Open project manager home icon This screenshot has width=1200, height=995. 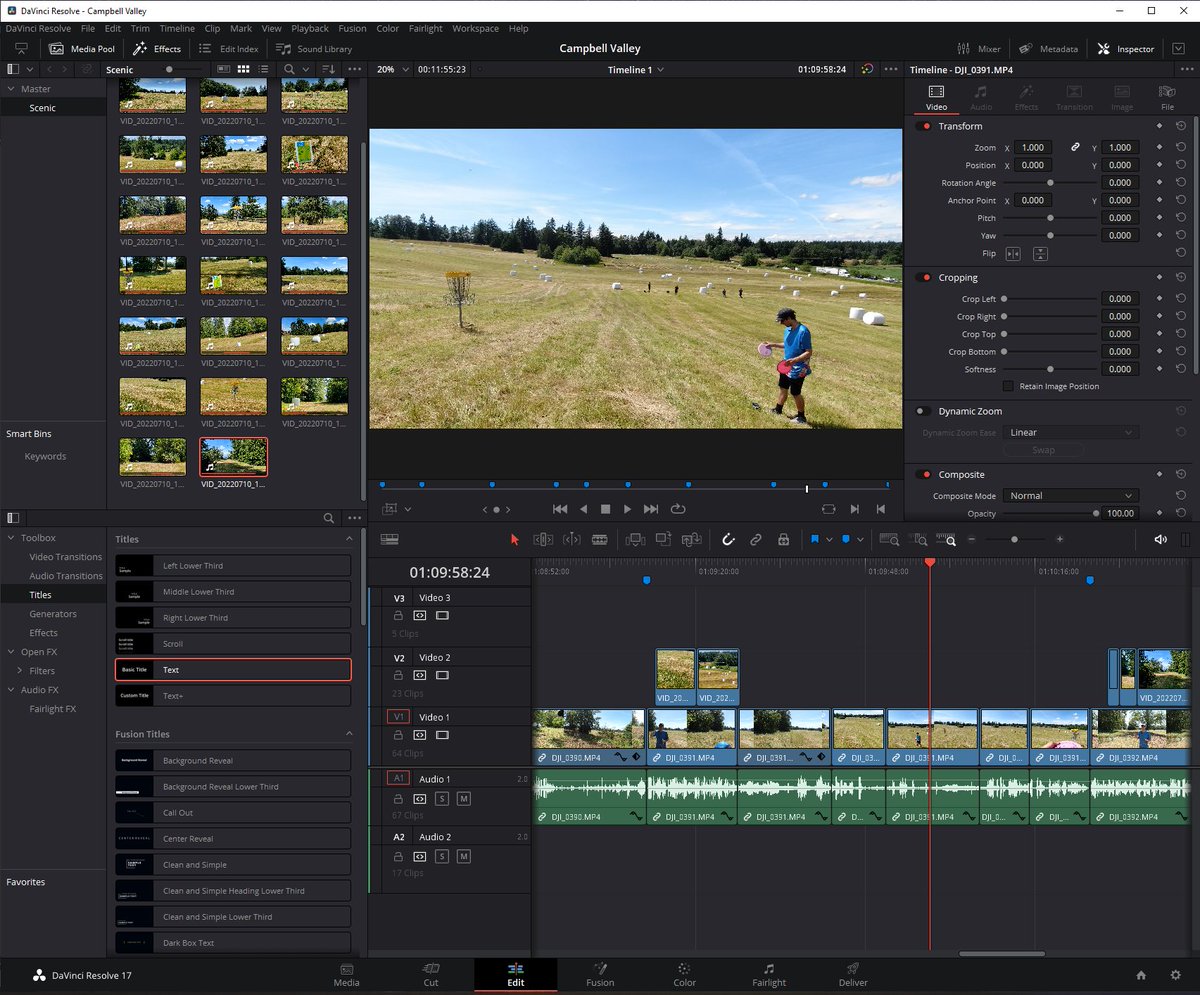[1141, 974]
